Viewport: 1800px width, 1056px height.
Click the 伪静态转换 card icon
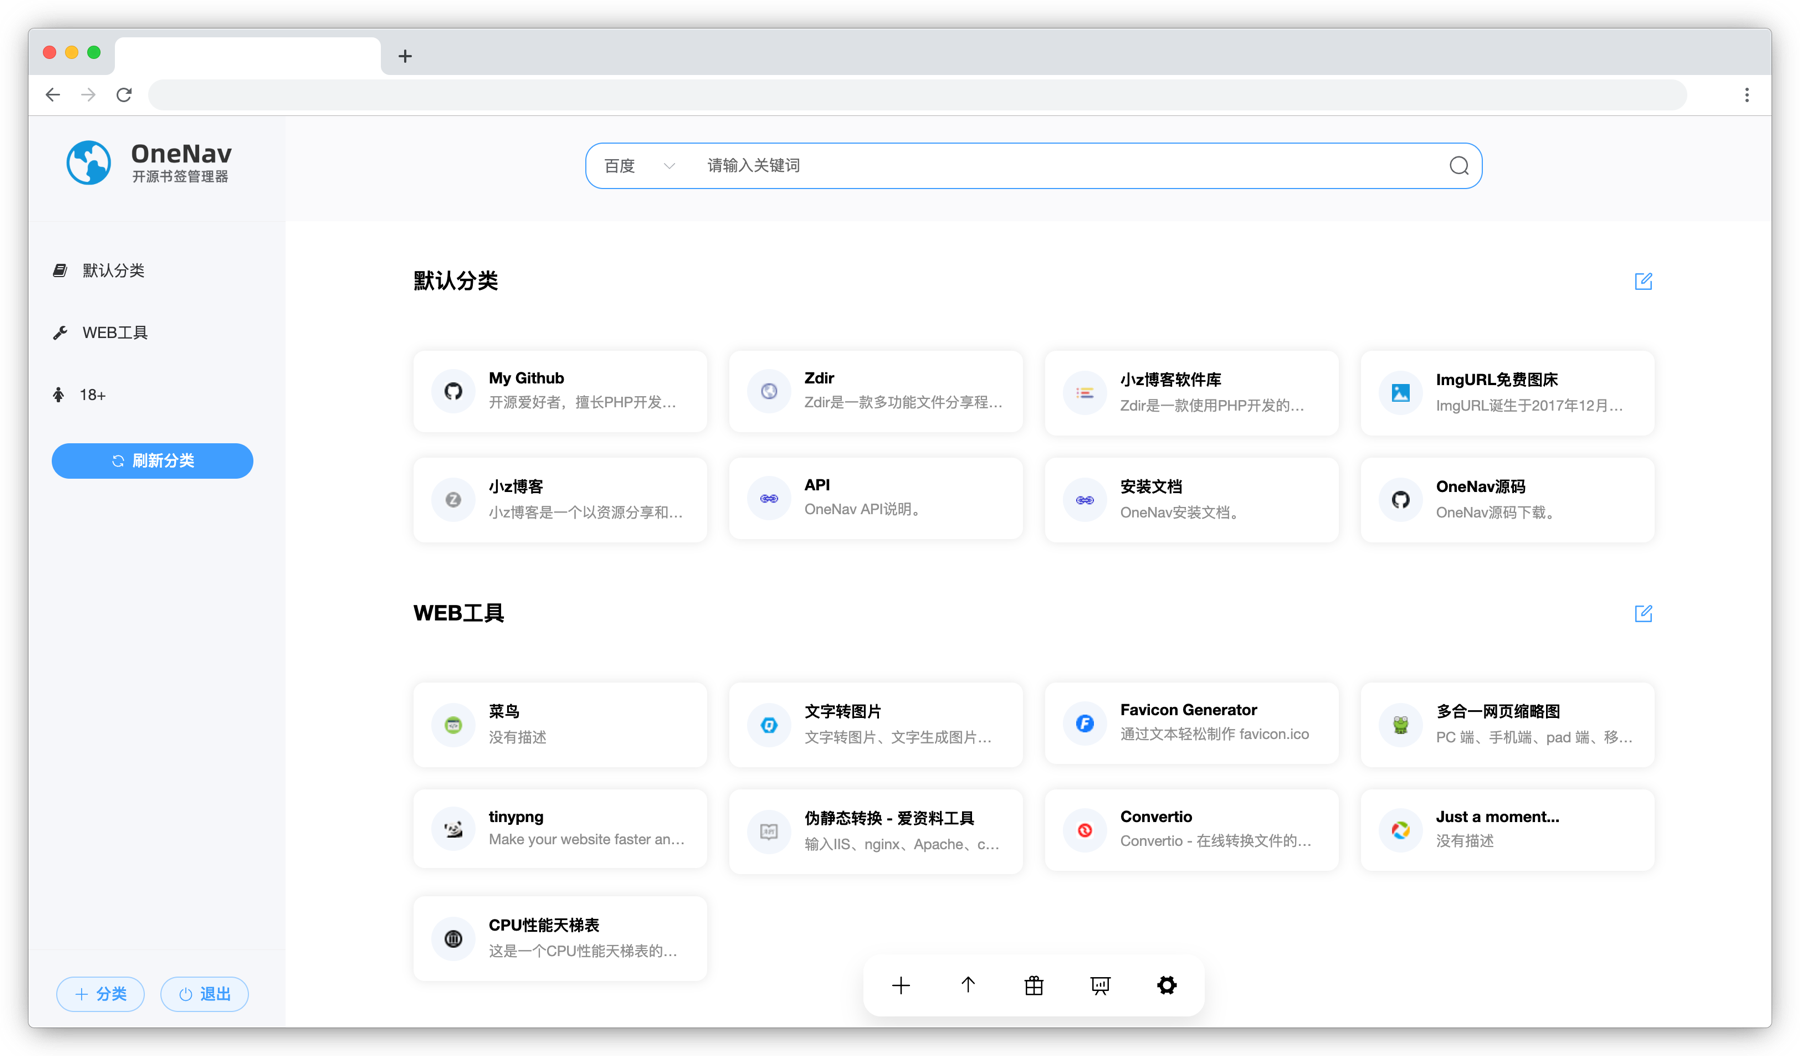click(x=769, y=831)
